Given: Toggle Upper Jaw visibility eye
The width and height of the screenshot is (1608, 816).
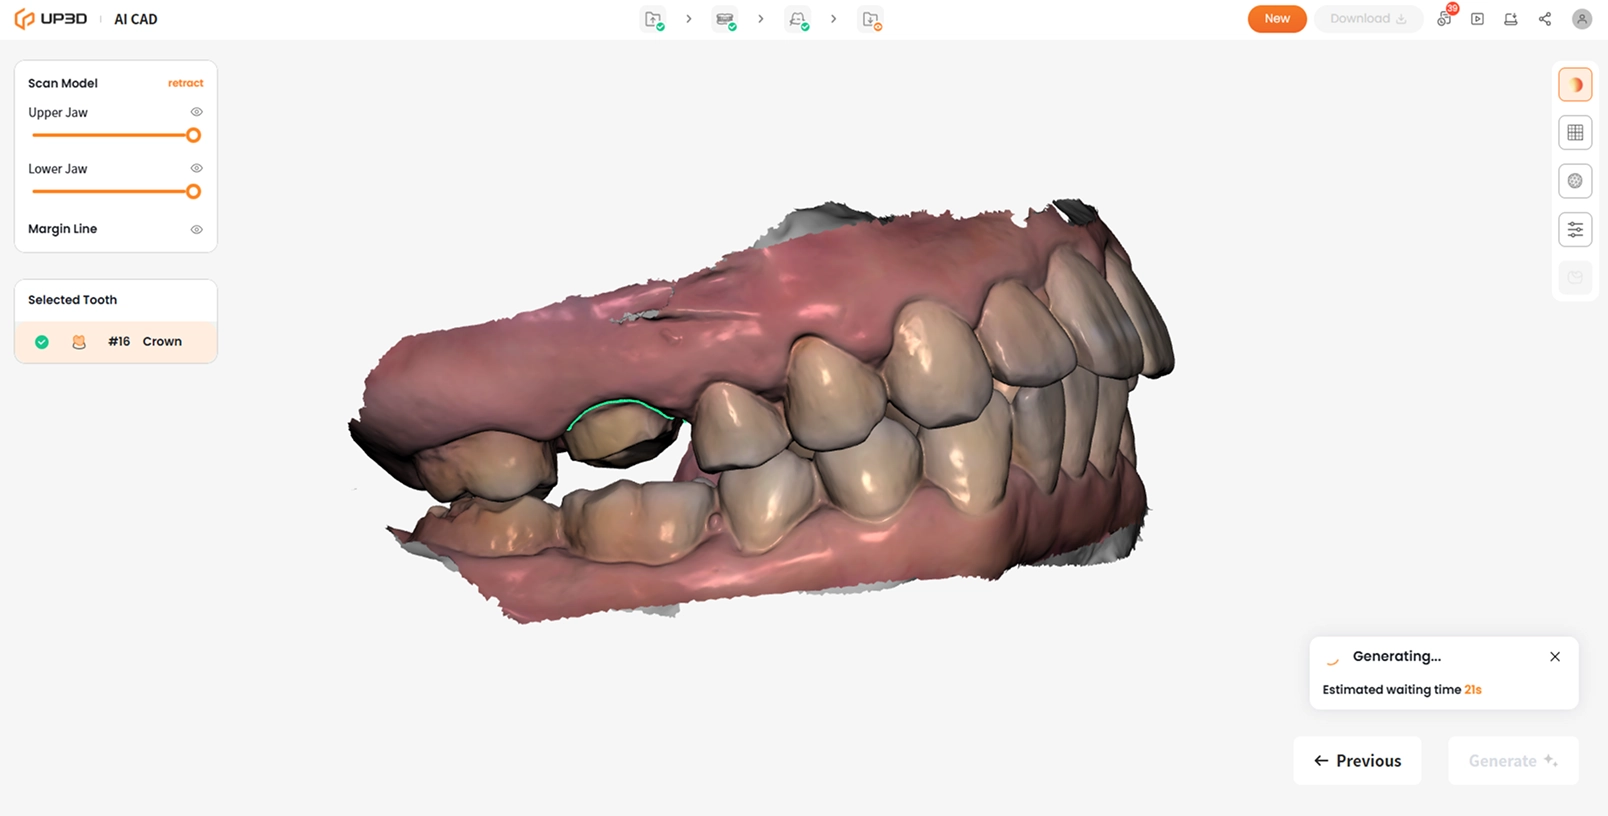Looking at the screenshot, I should [197, 112].
